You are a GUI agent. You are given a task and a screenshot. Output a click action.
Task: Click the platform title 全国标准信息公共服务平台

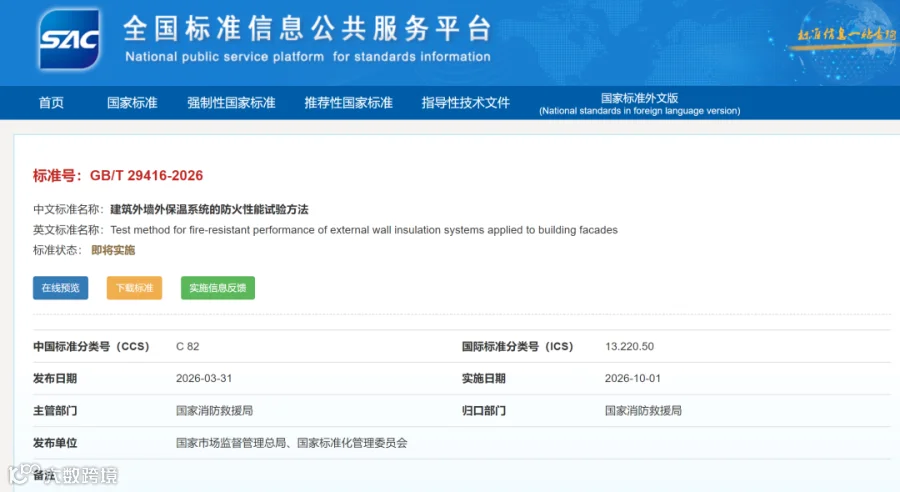(308, 28)
